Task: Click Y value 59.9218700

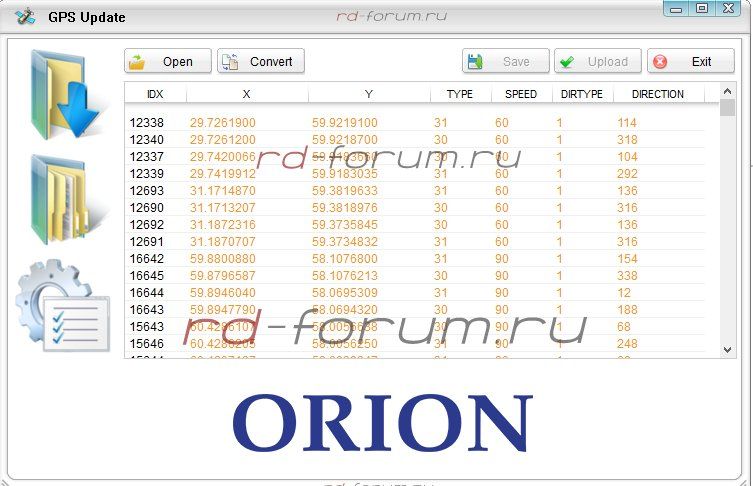Action: coord(345,139)
